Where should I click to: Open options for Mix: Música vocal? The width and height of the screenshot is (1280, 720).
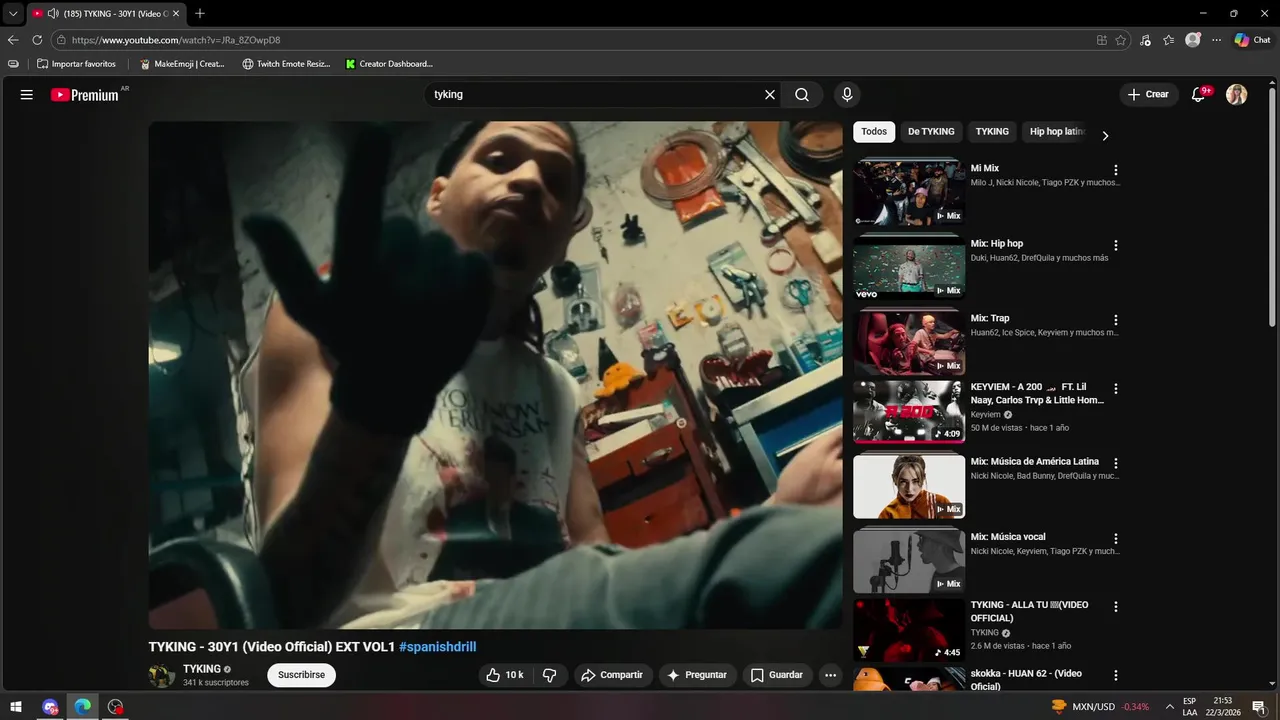[1116, 538]
